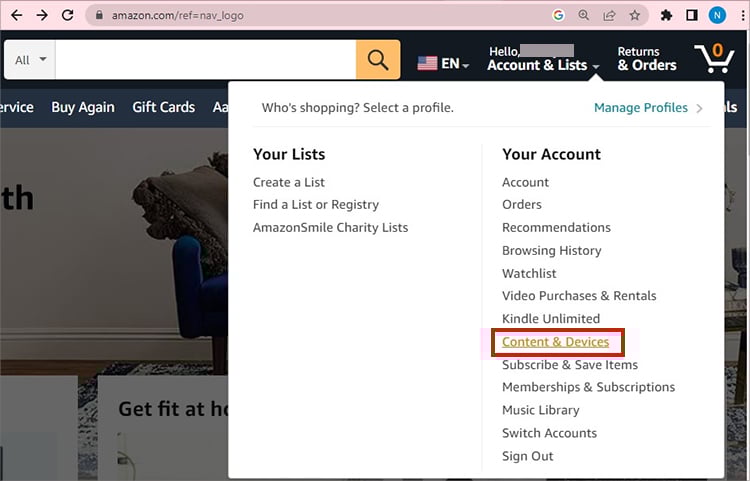Open the All search category dropdown
The width and height of the screenshot is (750, 481).
pos(31,60)
